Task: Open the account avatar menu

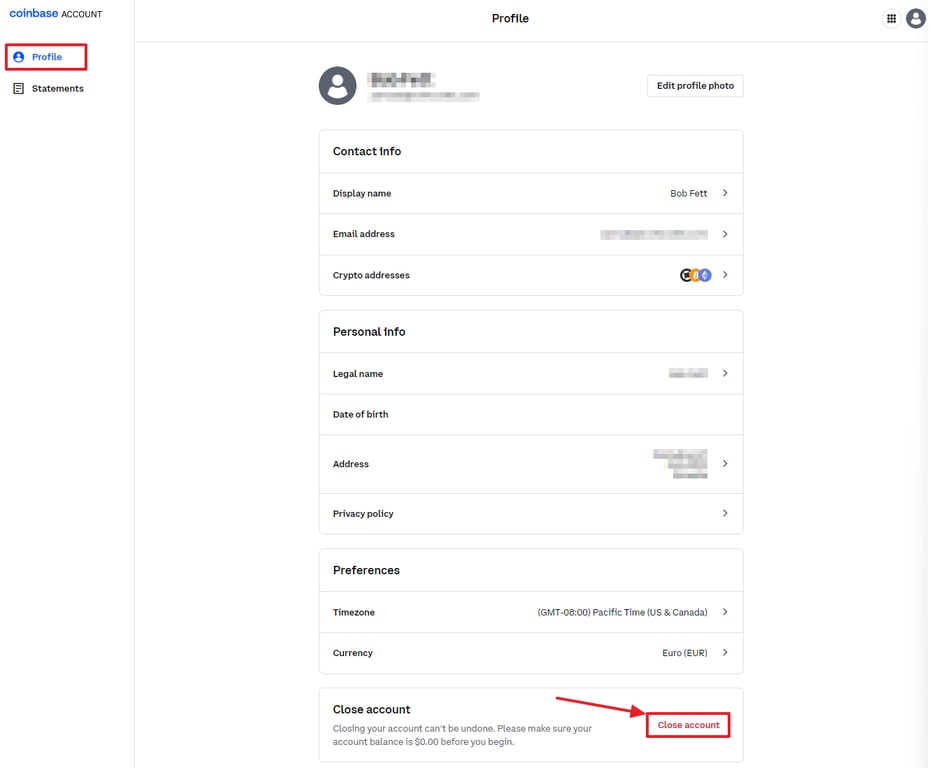Action: tap(916, 18)
